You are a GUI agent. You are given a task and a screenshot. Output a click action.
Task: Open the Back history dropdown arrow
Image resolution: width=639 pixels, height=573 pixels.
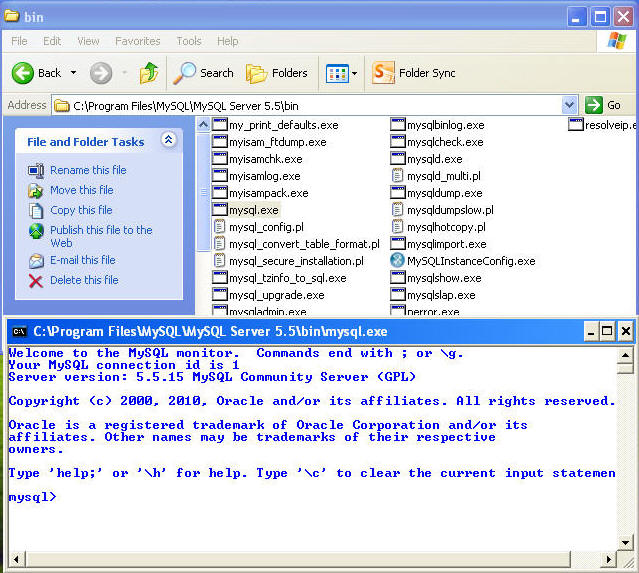73,73
